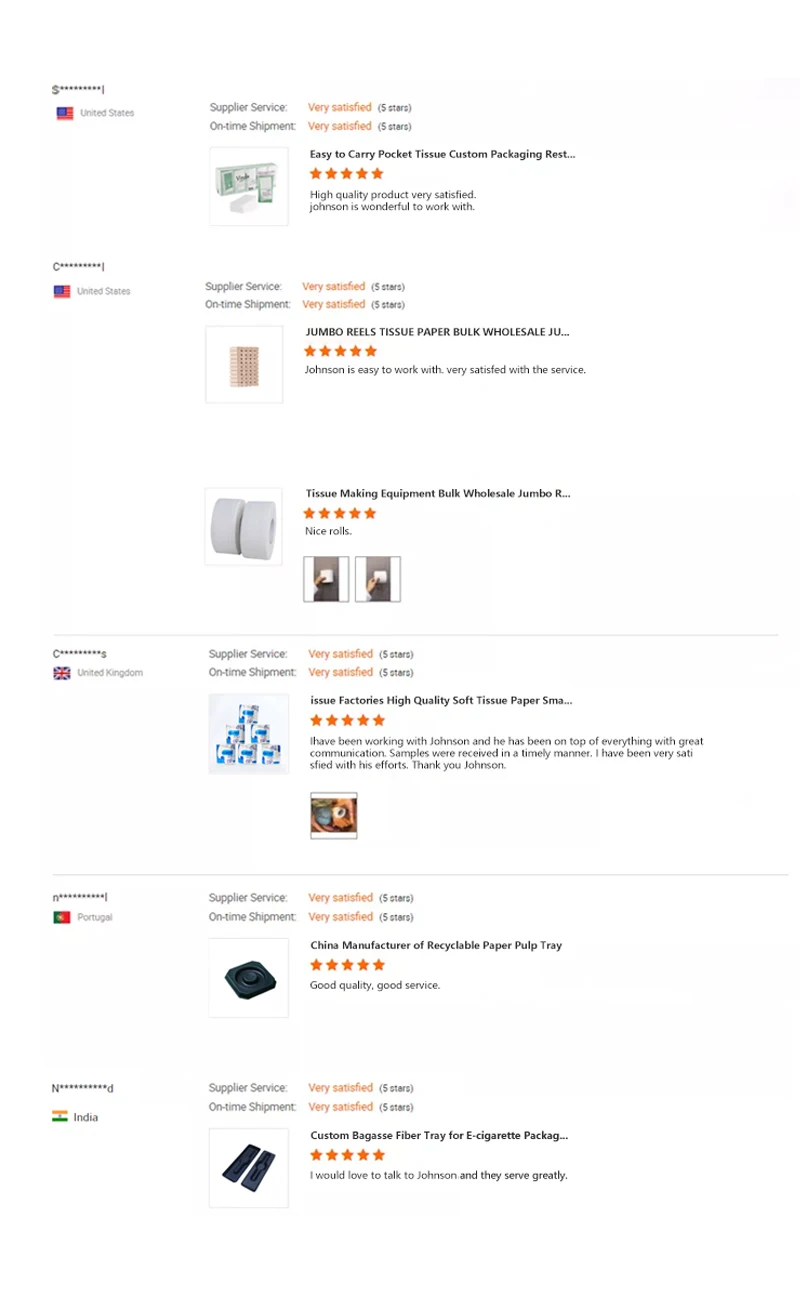Viewport: 800px width, 1291px height.
Task: Open issue Factories High Quality Soft Tissue link
Action: [441, 701]
